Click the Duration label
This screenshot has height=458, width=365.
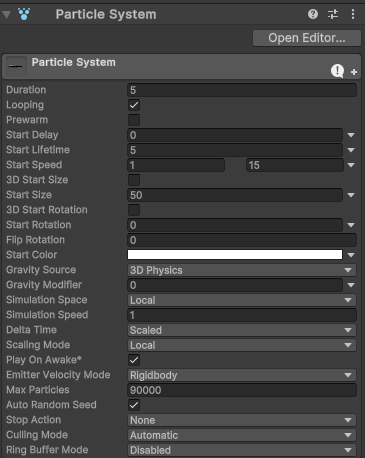click(26, 90)
